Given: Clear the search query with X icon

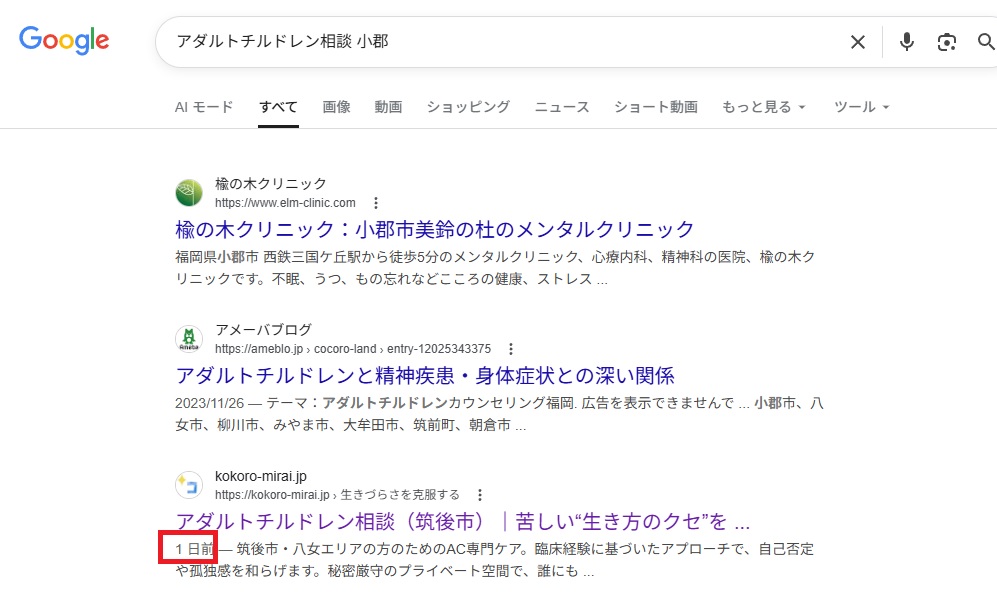Looking at the screenshot, I should coord(857,42).
